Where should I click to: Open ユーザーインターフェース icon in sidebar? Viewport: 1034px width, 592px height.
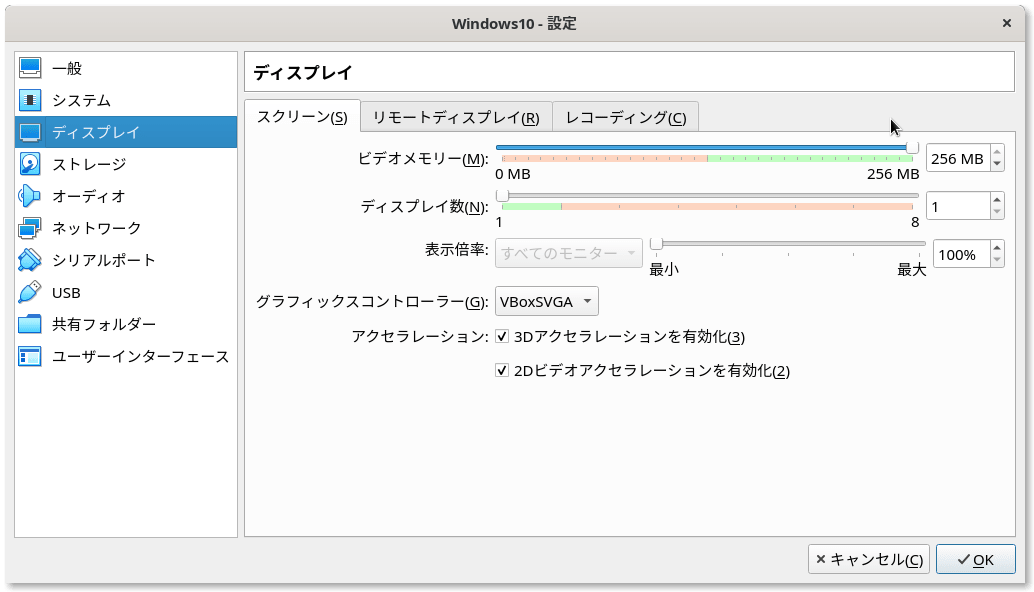30,356
